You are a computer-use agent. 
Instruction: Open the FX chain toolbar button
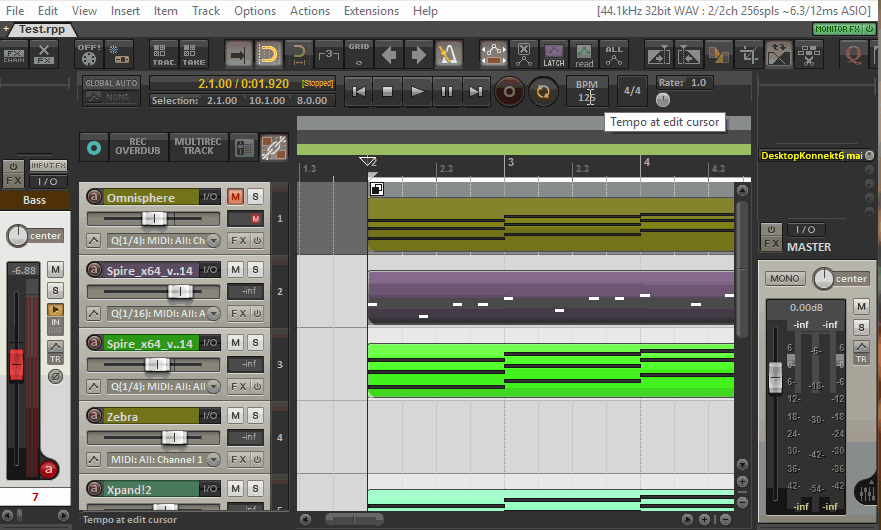pyautogui.click(x=15, y=55)
